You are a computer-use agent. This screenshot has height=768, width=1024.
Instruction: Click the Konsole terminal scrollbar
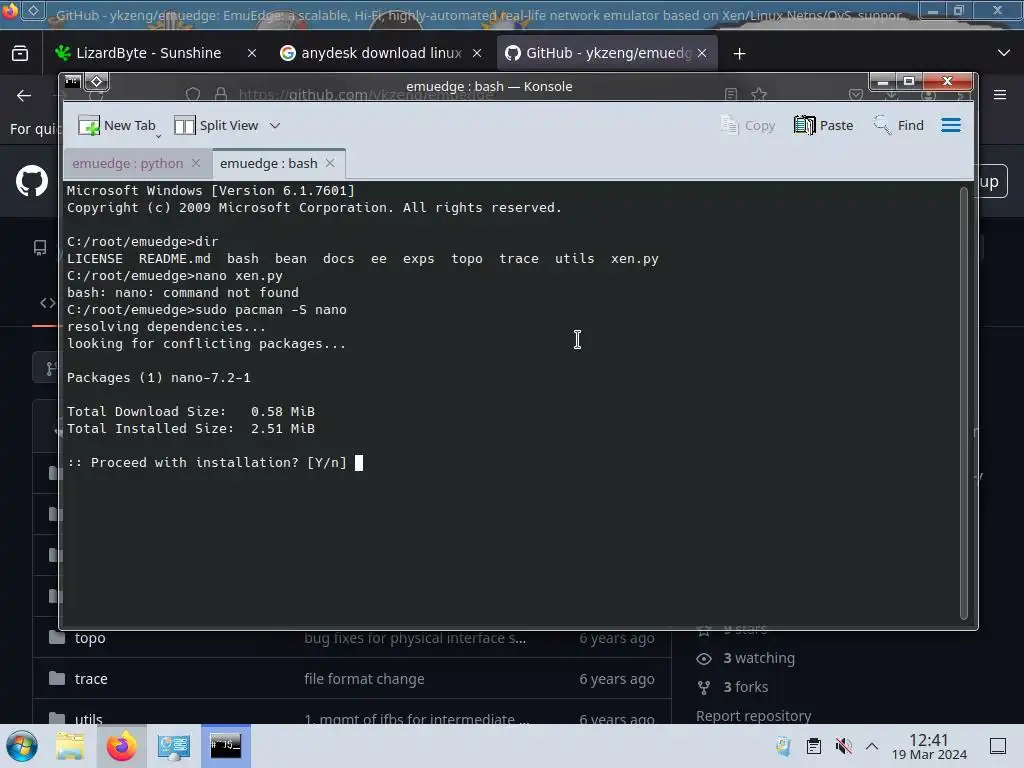pyautogui.click(x=963, y=403)
